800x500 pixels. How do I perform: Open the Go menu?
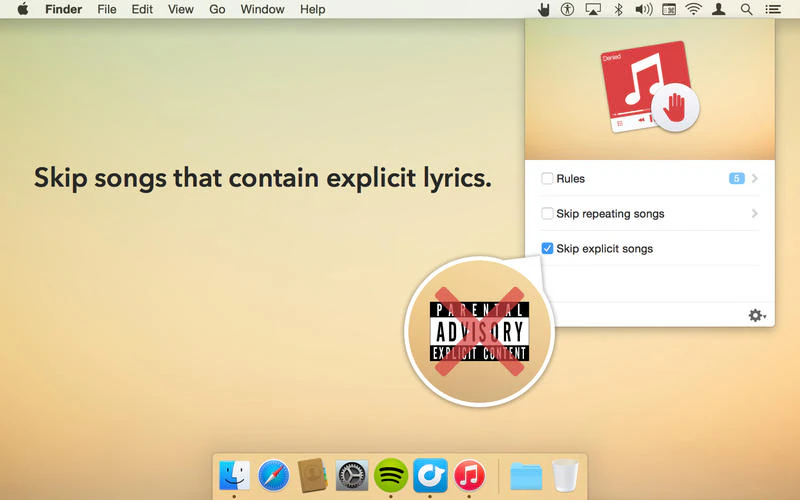tap(217, 9)
